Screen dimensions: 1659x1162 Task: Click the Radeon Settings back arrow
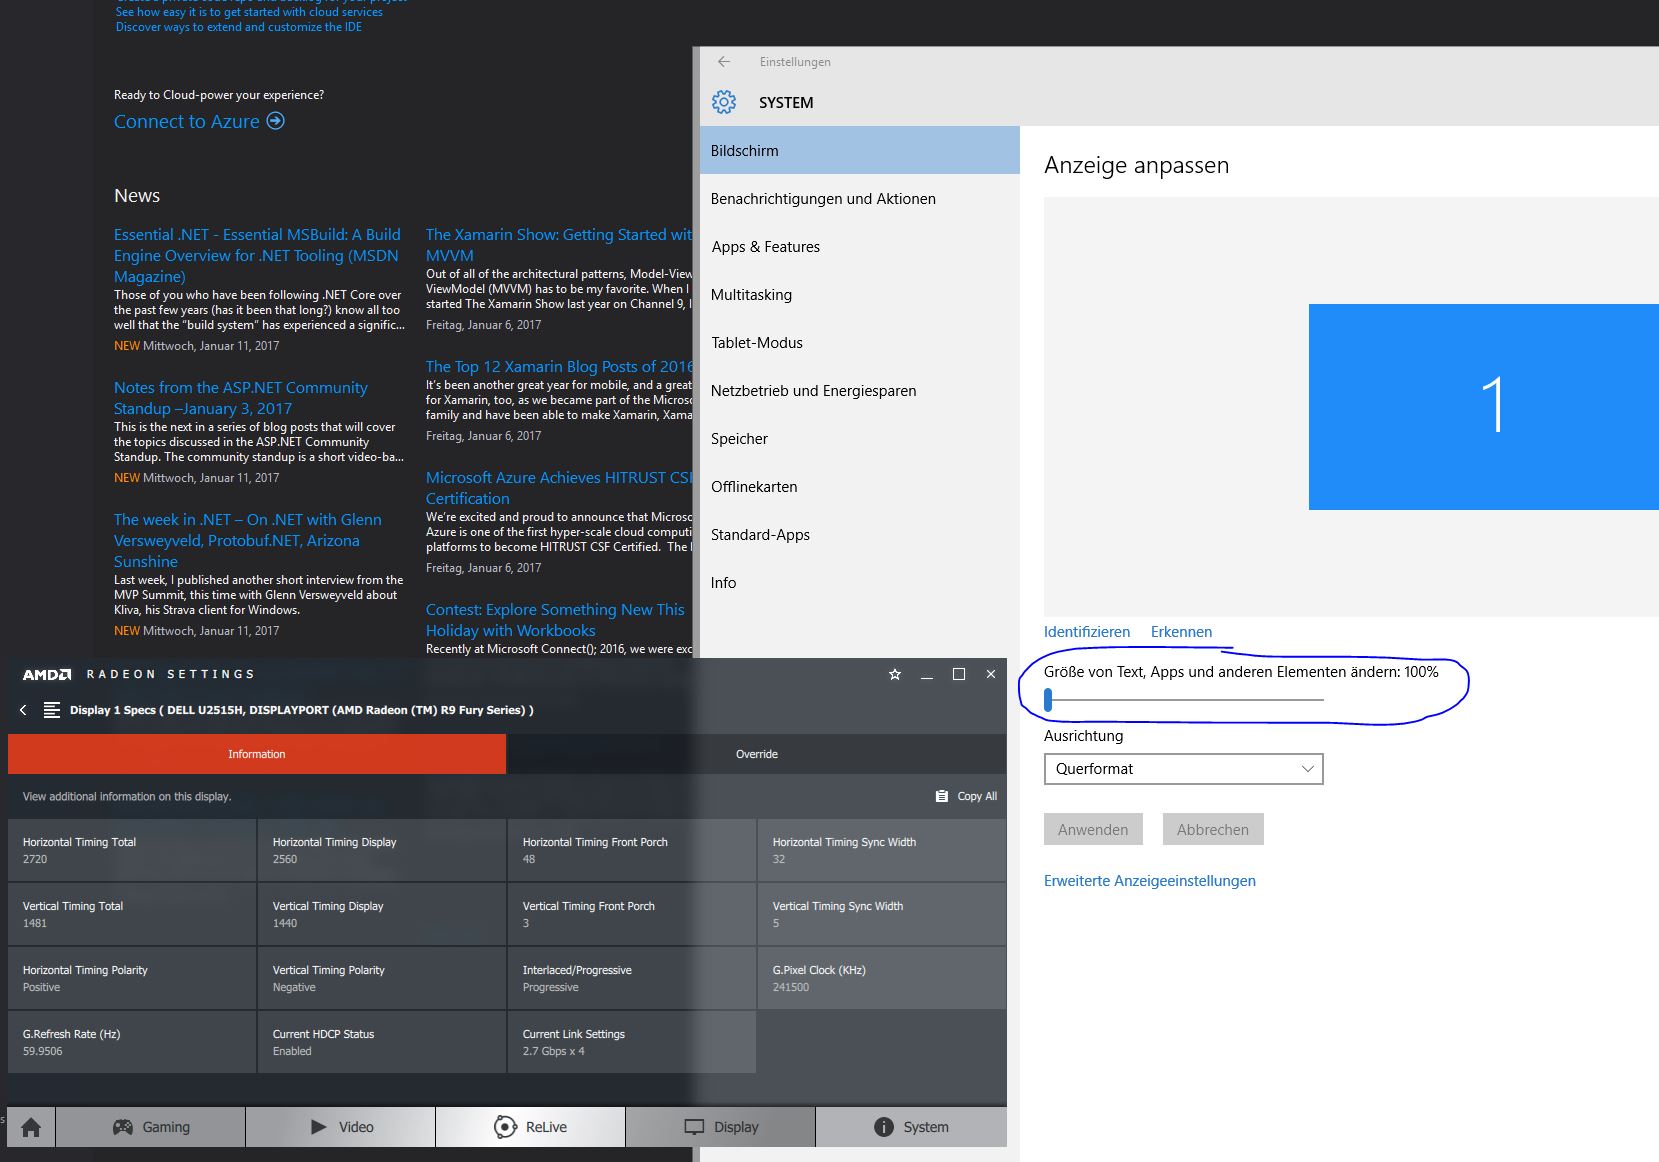click(x=24, y=710)
